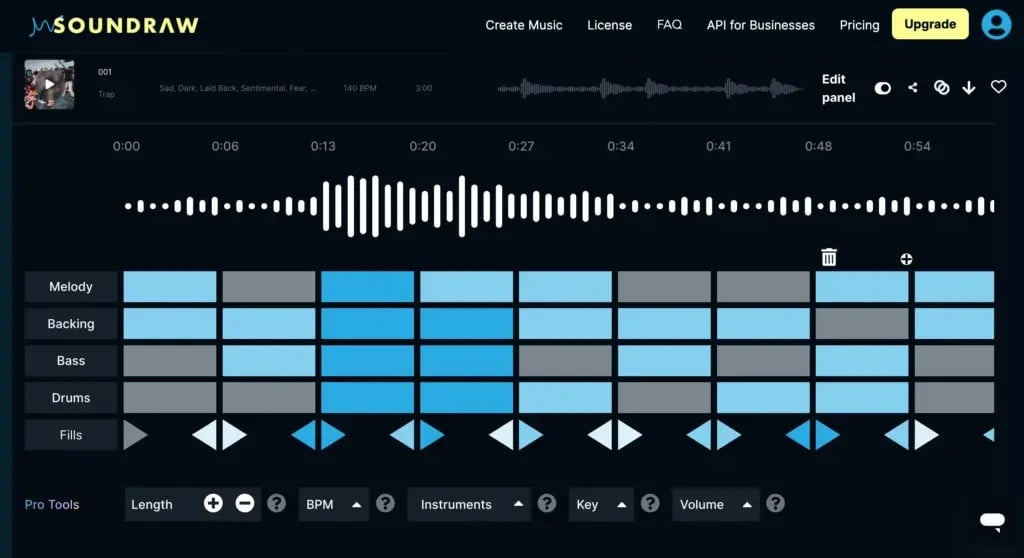Share the track via share icon
1024x558 pixels.
pos(912,88)
